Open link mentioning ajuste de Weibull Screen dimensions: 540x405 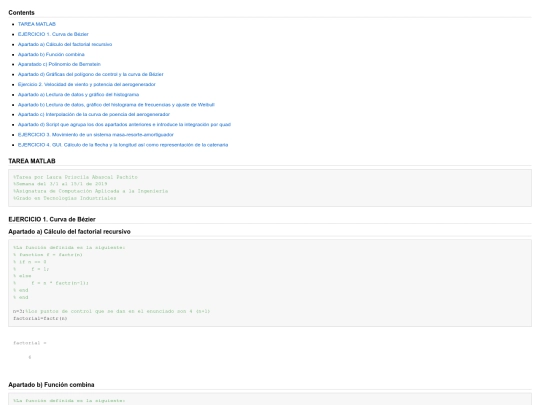[116, 104]
